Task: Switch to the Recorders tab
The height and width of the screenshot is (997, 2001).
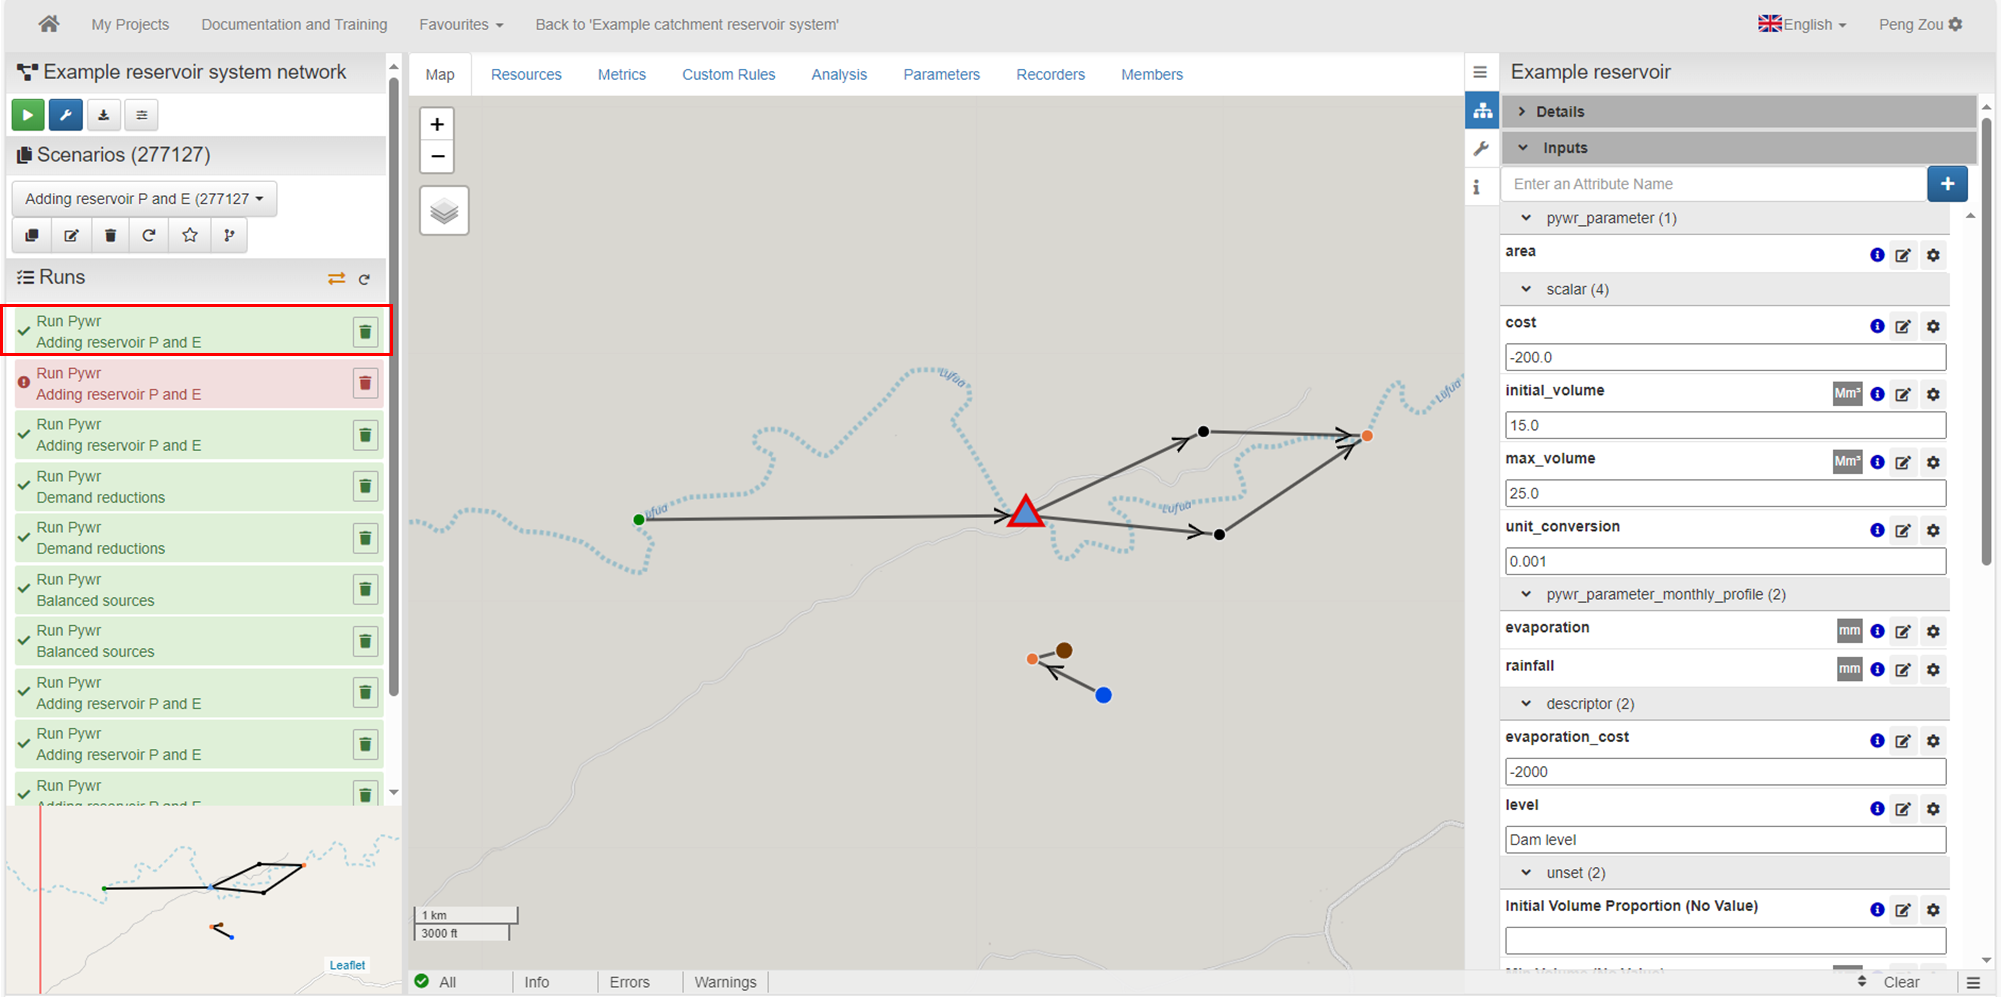Action: pos(1050,75)
